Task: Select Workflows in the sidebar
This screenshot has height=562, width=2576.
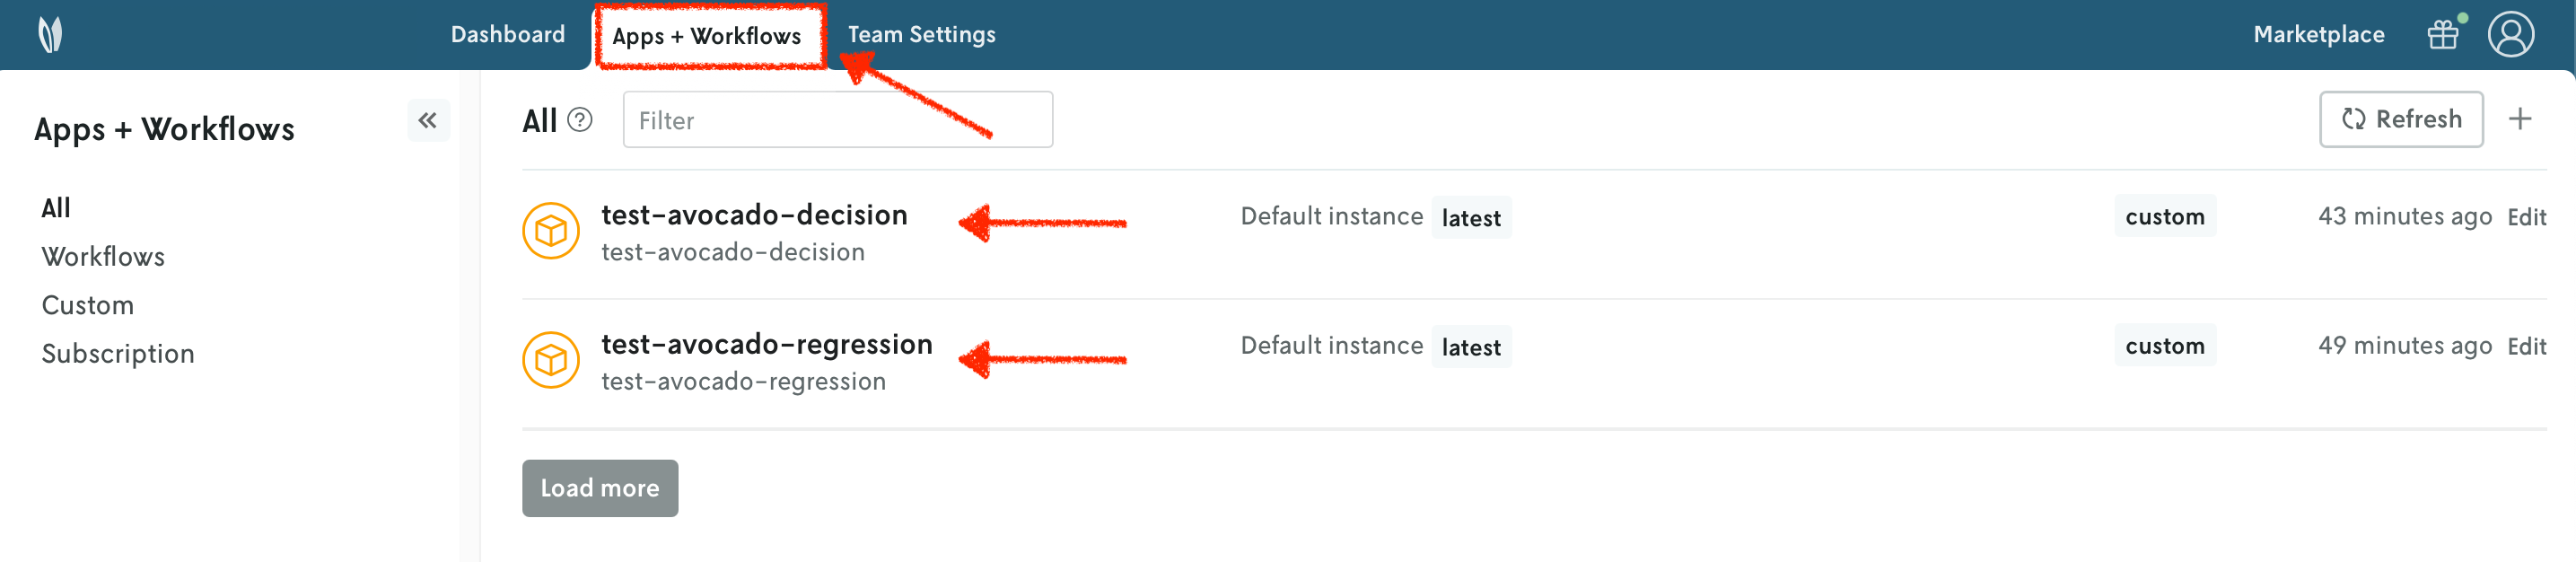Action: (103, 257)
